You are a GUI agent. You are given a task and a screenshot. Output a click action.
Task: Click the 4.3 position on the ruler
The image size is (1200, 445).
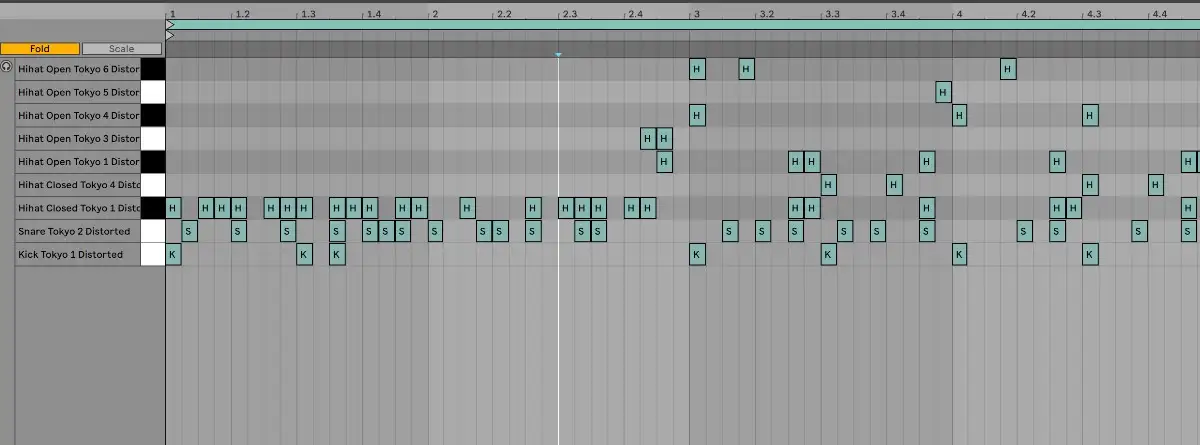coord(1093,14)
